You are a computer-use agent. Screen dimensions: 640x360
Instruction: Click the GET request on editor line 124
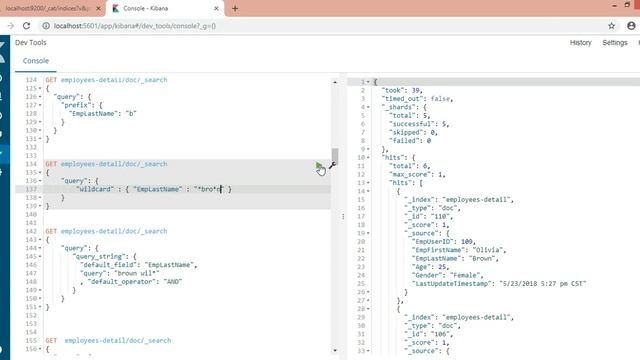coord(106,80)
